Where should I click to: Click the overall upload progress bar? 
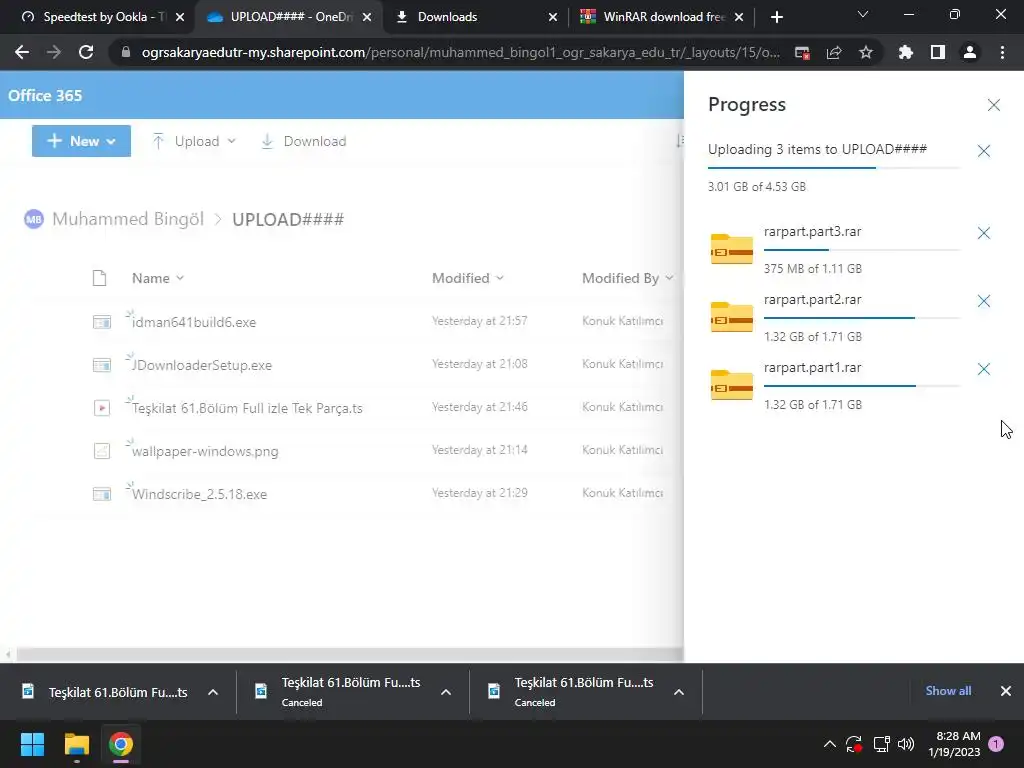pyautogui.click(x=834, y=168)
